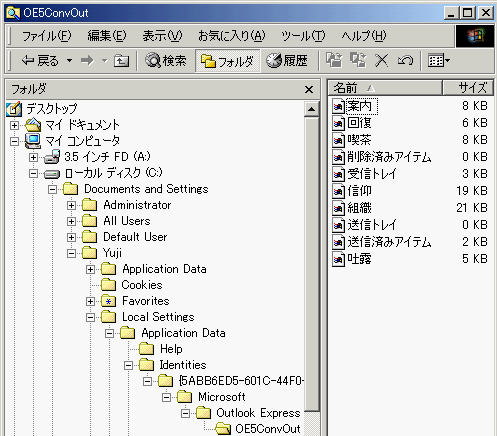Open the ファイル(F) menu
Viewport: 497px width, 436px height.
click(46, 36)
